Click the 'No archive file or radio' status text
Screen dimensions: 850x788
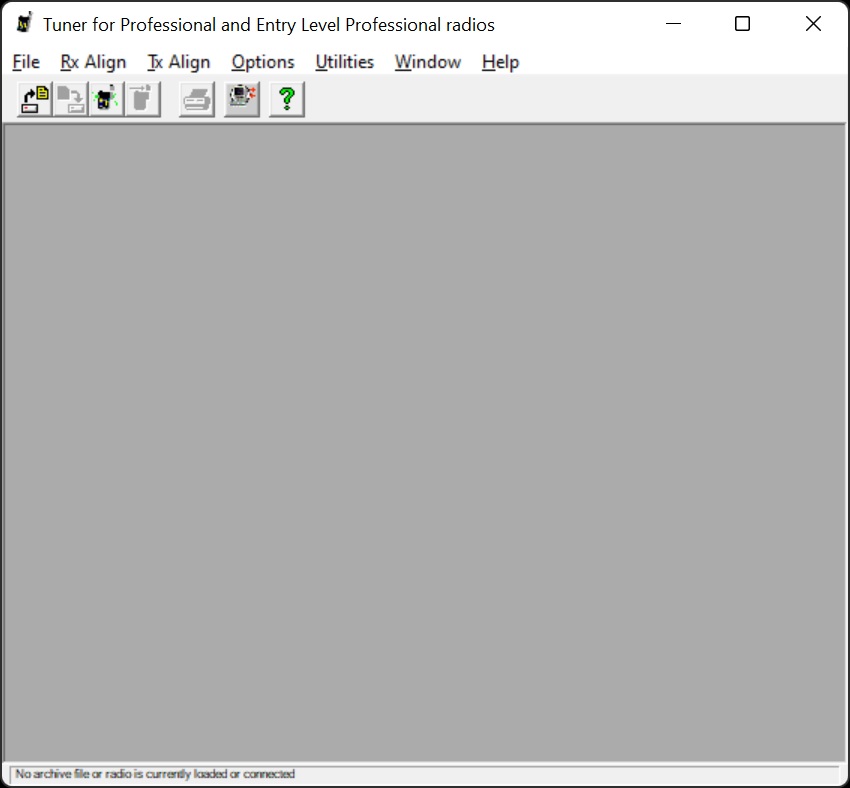click(x=155, y=774)
